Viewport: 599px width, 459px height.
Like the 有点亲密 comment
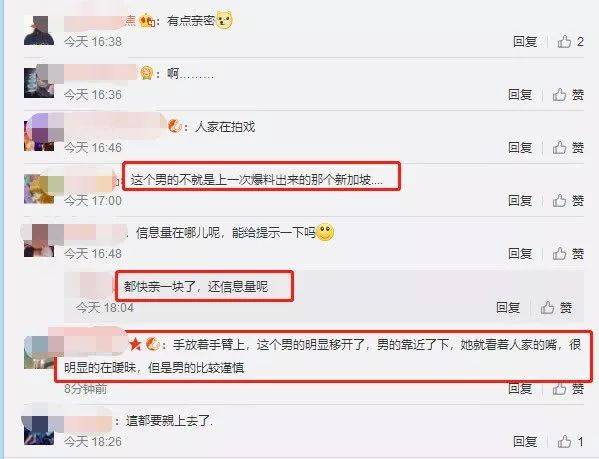(x=570, y=41)
